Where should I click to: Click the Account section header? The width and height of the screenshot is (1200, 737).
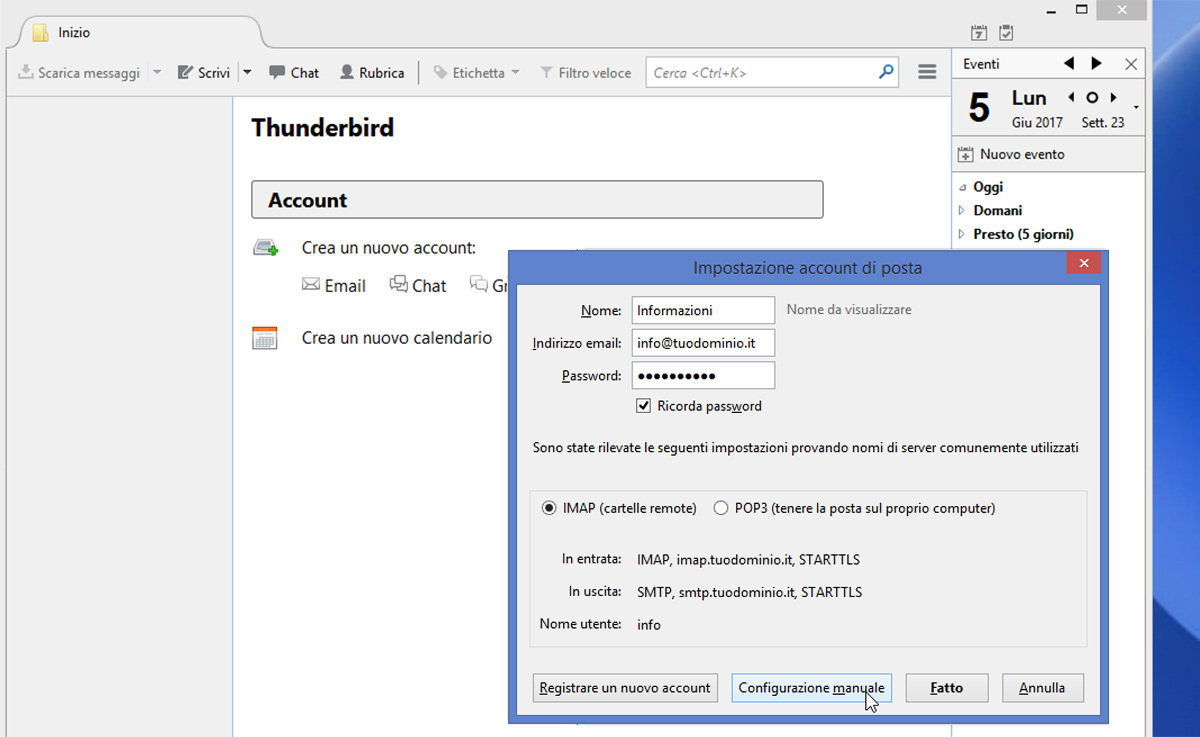tap(537, 200)
